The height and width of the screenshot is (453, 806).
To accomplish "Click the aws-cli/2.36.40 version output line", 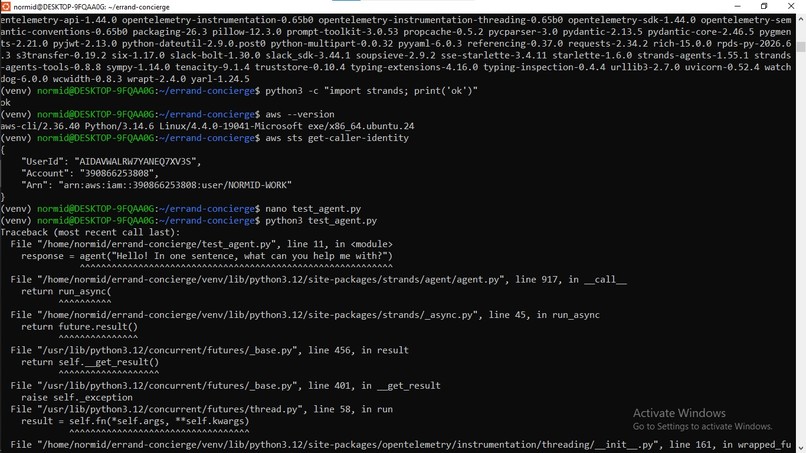I will point(207,126).
